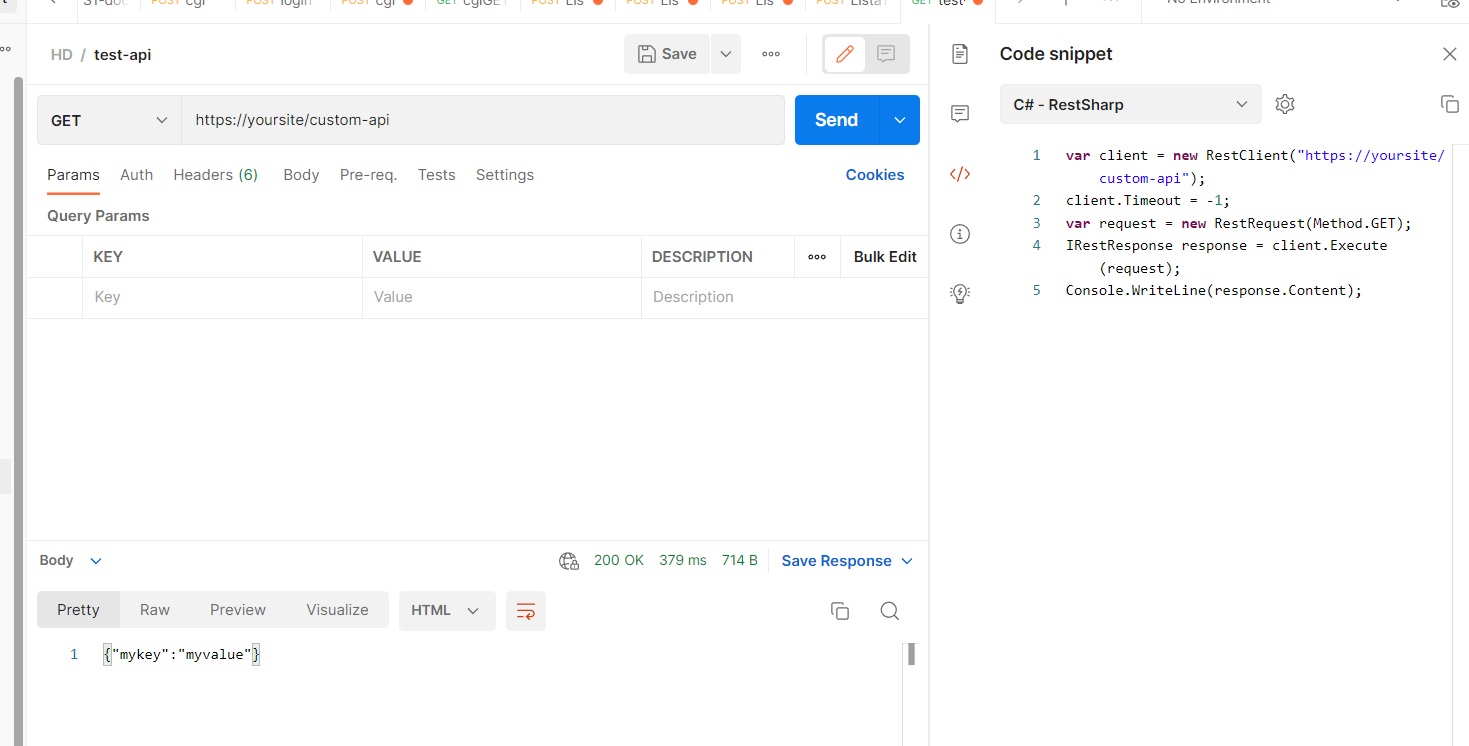Click the Save button
The image size is (1469, 746).
click(667, 54)
